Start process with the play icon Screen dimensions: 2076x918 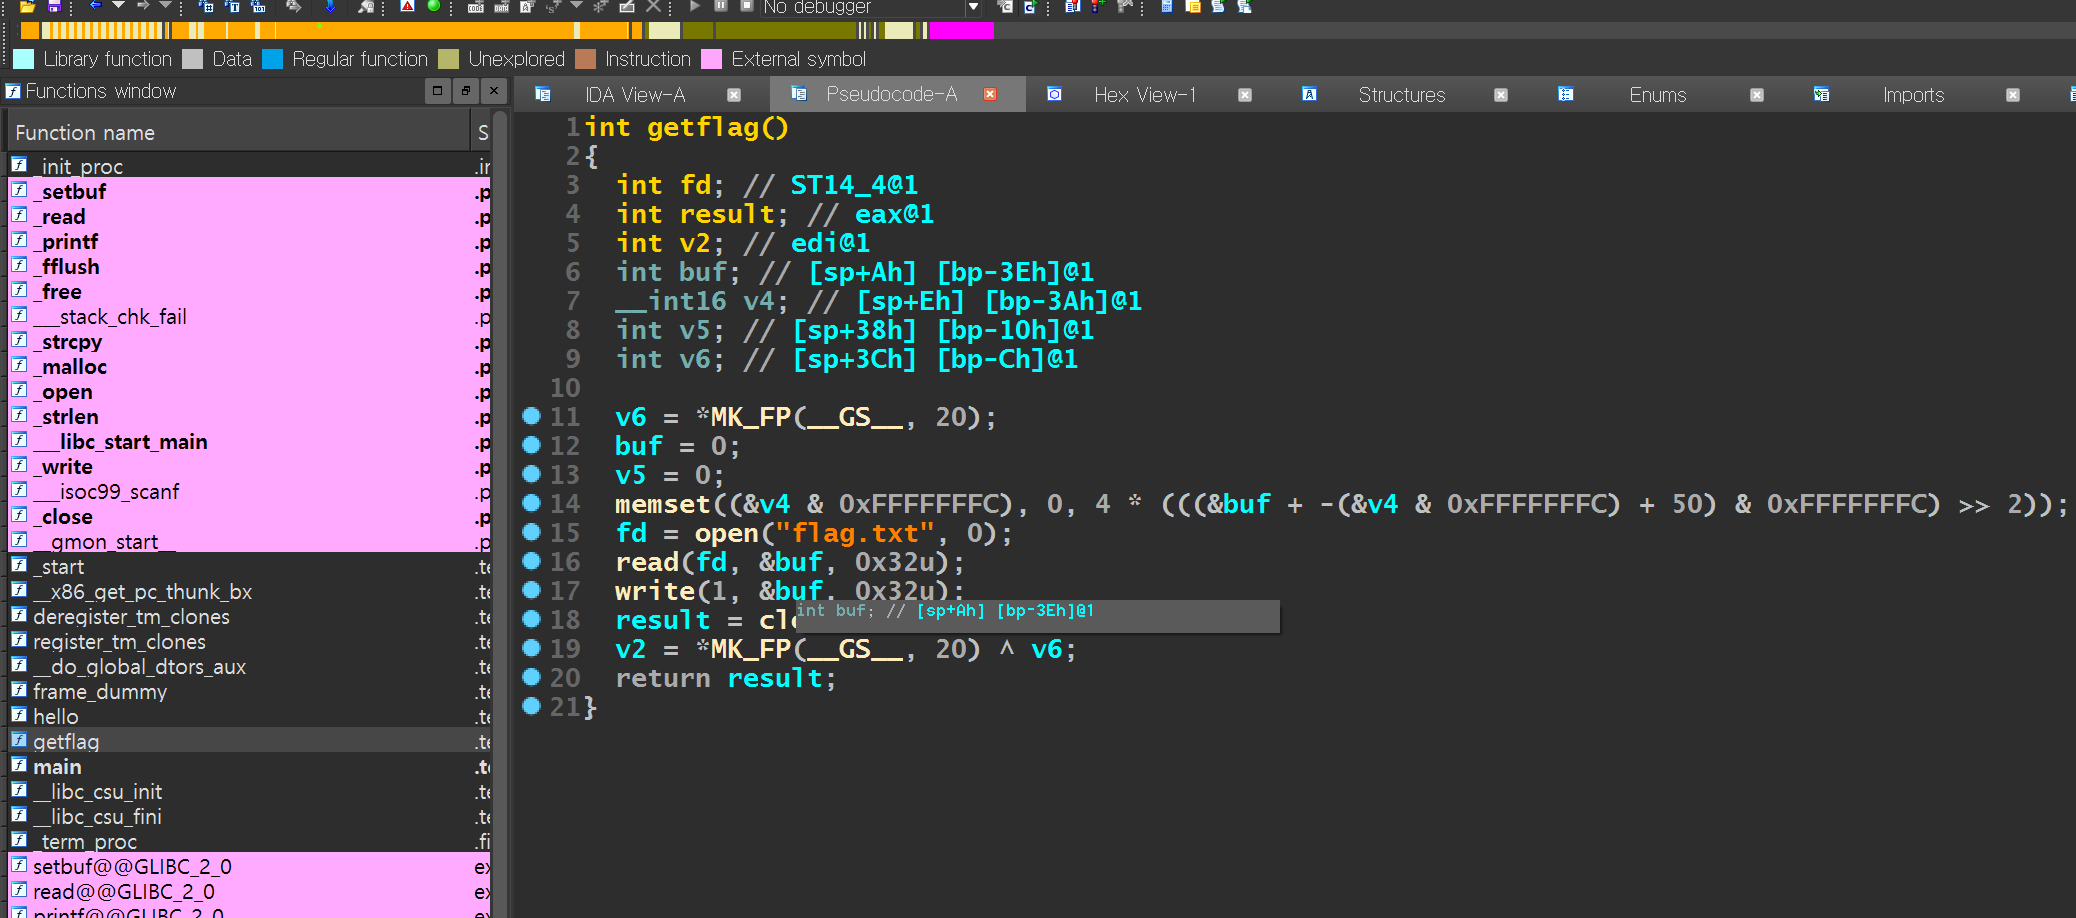[695, 6]
